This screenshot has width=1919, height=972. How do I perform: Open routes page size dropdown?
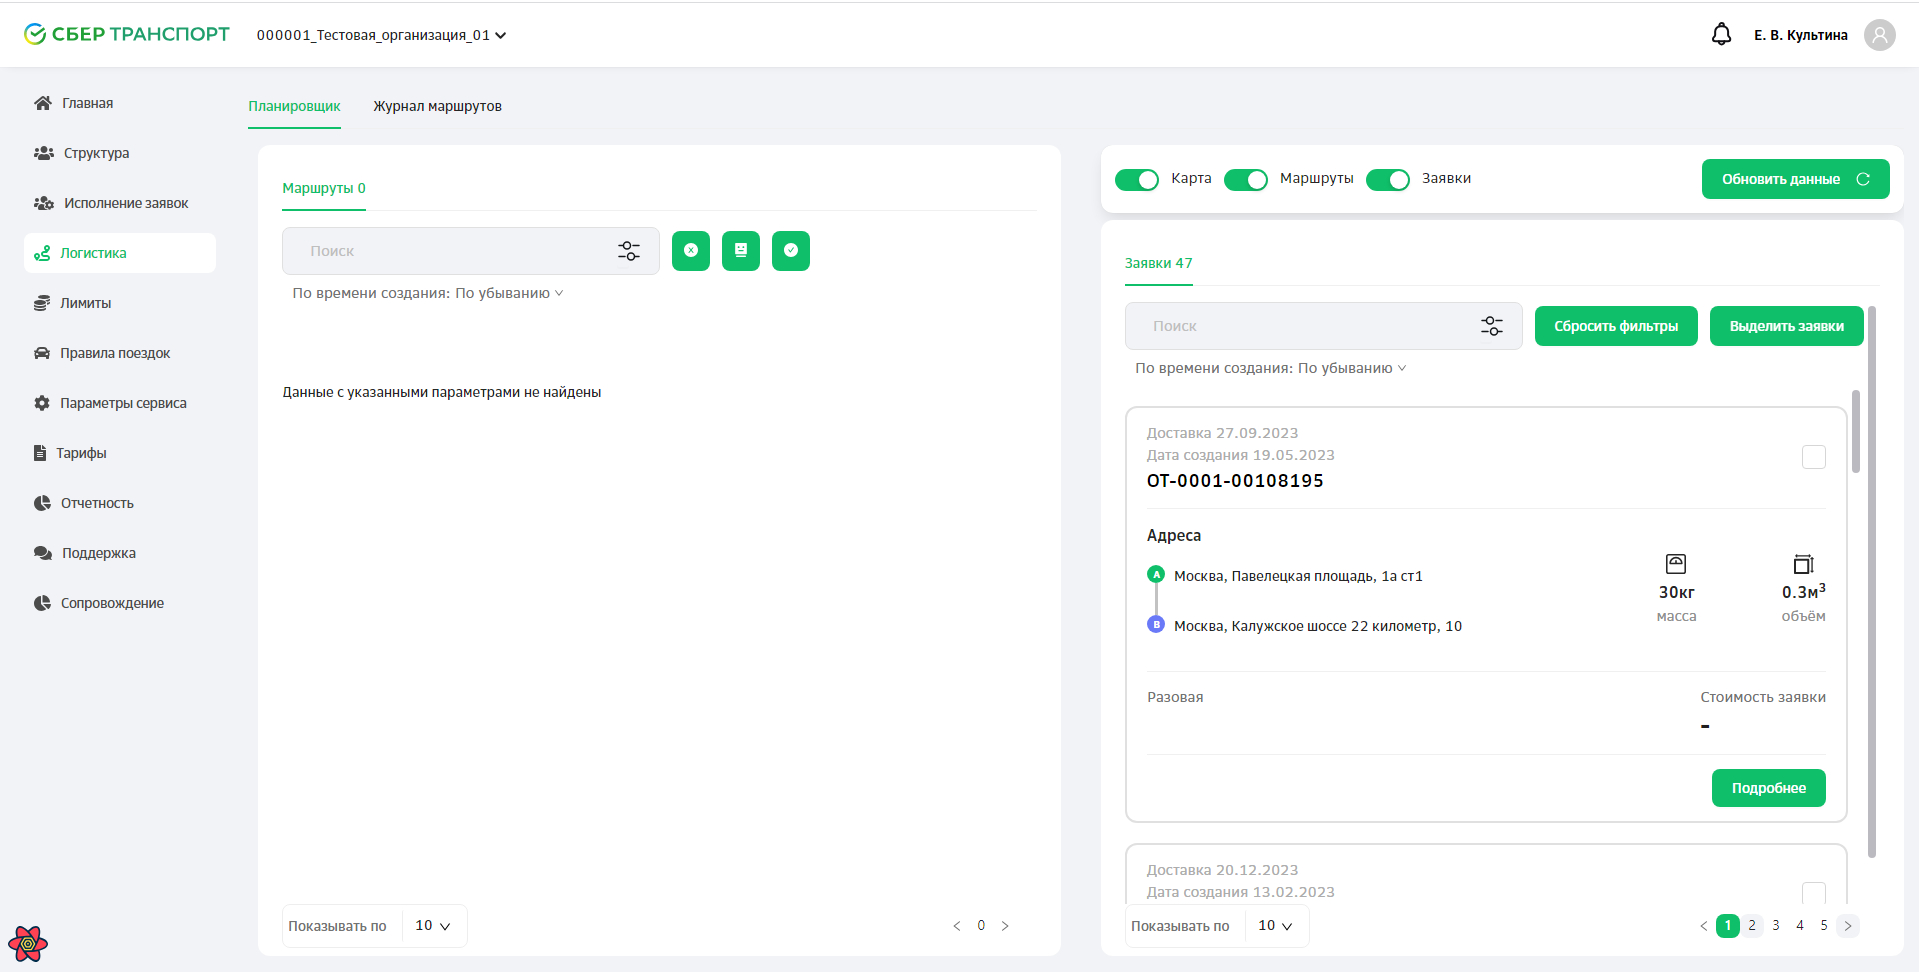[433, 926]
